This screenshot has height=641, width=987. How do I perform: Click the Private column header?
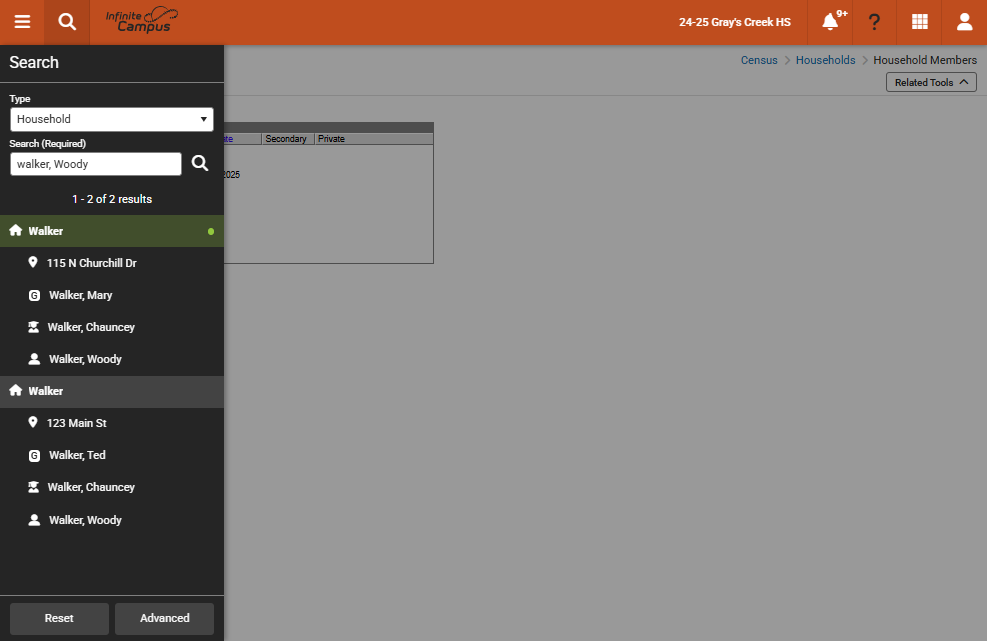(331, 139)
